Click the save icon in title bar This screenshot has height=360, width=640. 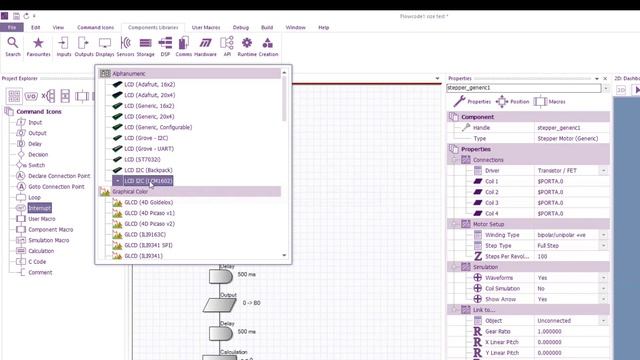[16, 16]
